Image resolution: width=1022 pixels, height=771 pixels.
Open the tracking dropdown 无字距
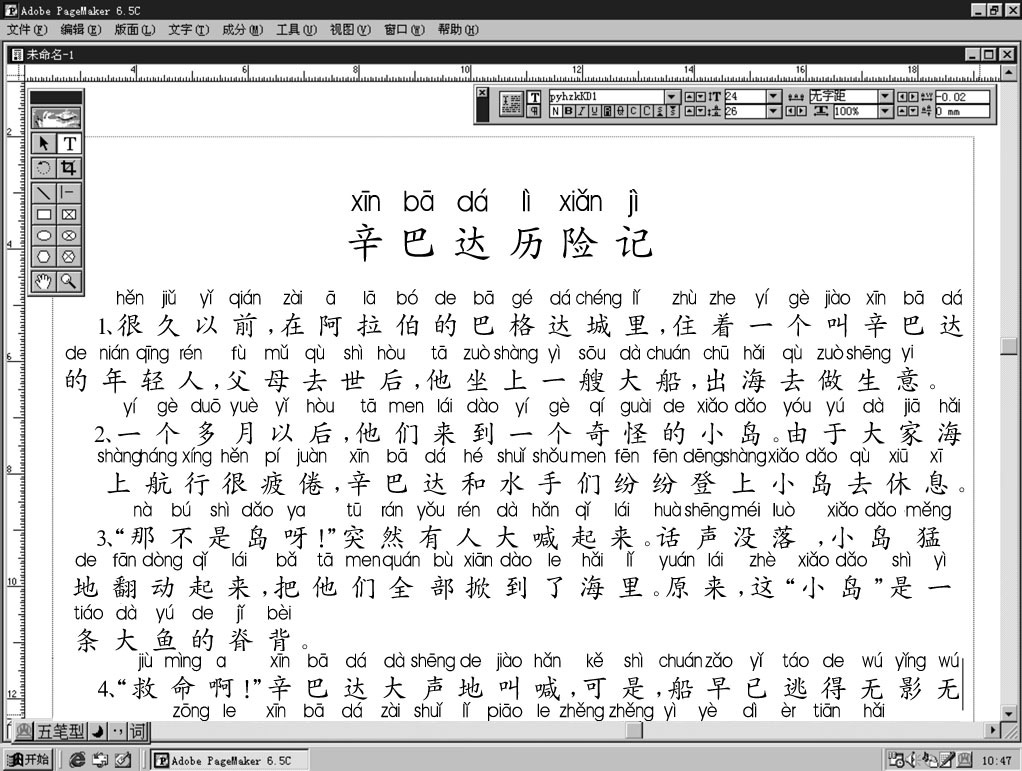[x=885, y=96]
